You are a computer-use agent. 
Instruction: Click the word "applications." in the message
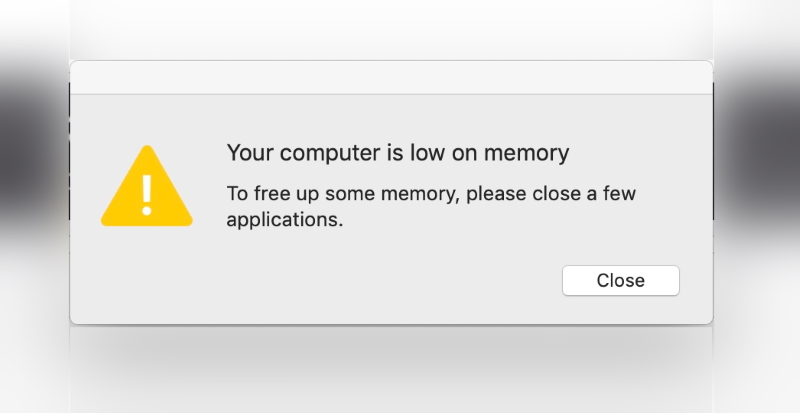tap(284, 219)
